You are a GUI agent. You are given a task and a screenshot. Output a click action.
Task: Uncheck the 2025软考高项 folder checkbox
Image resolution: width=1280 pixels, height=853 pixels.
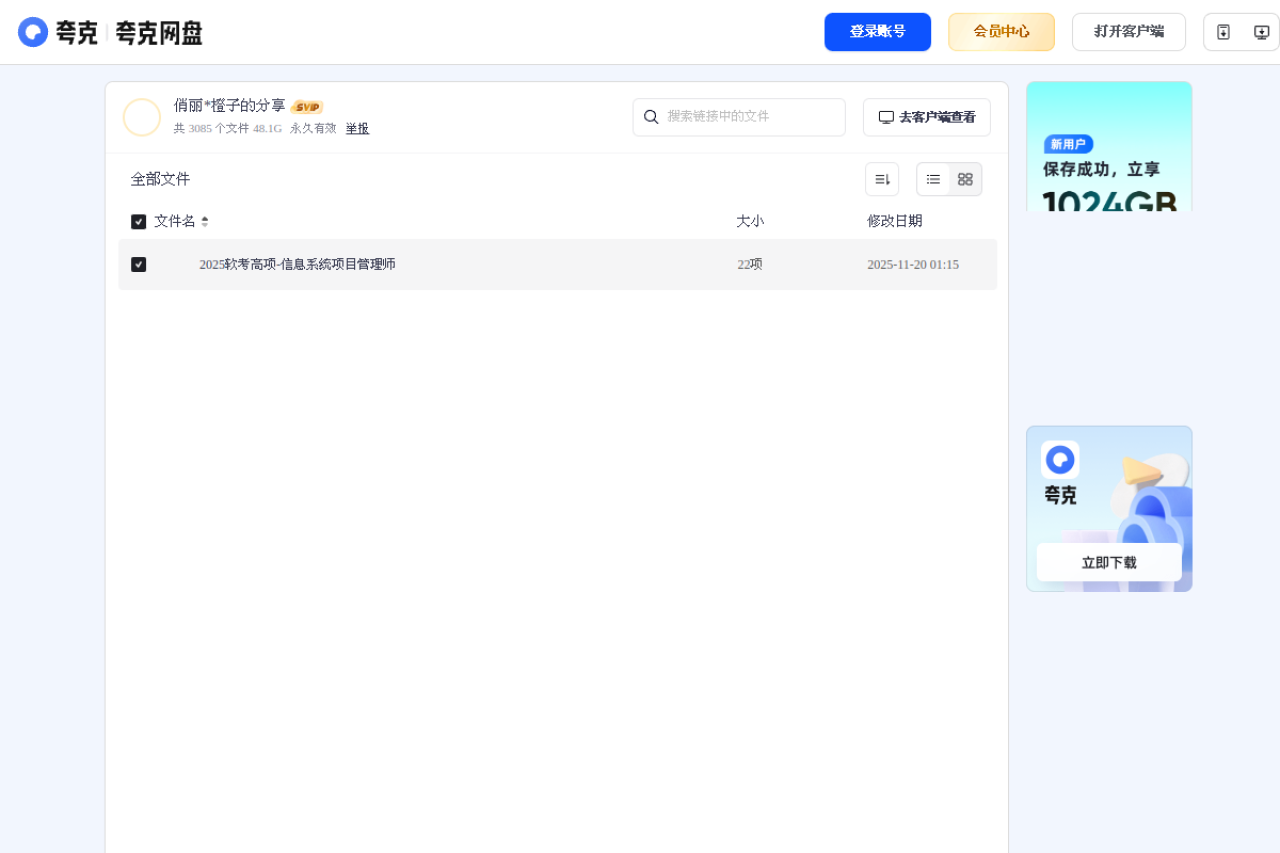tap(139, 264)
